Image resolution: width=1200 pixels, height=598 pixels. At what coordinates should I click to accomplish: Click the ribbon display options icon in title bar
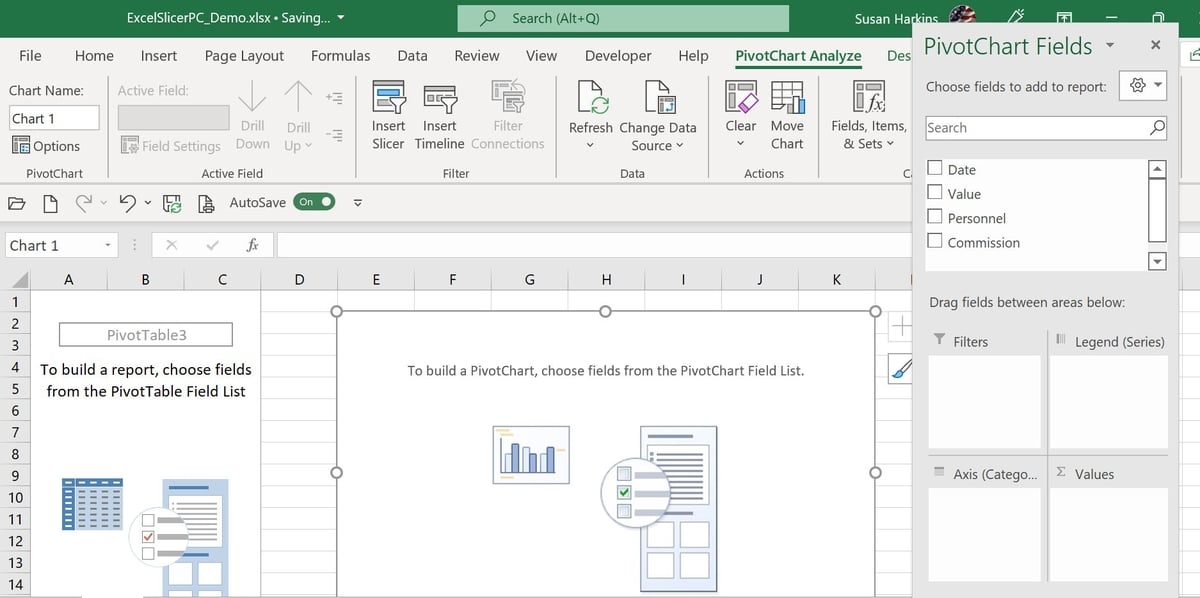1064,17
